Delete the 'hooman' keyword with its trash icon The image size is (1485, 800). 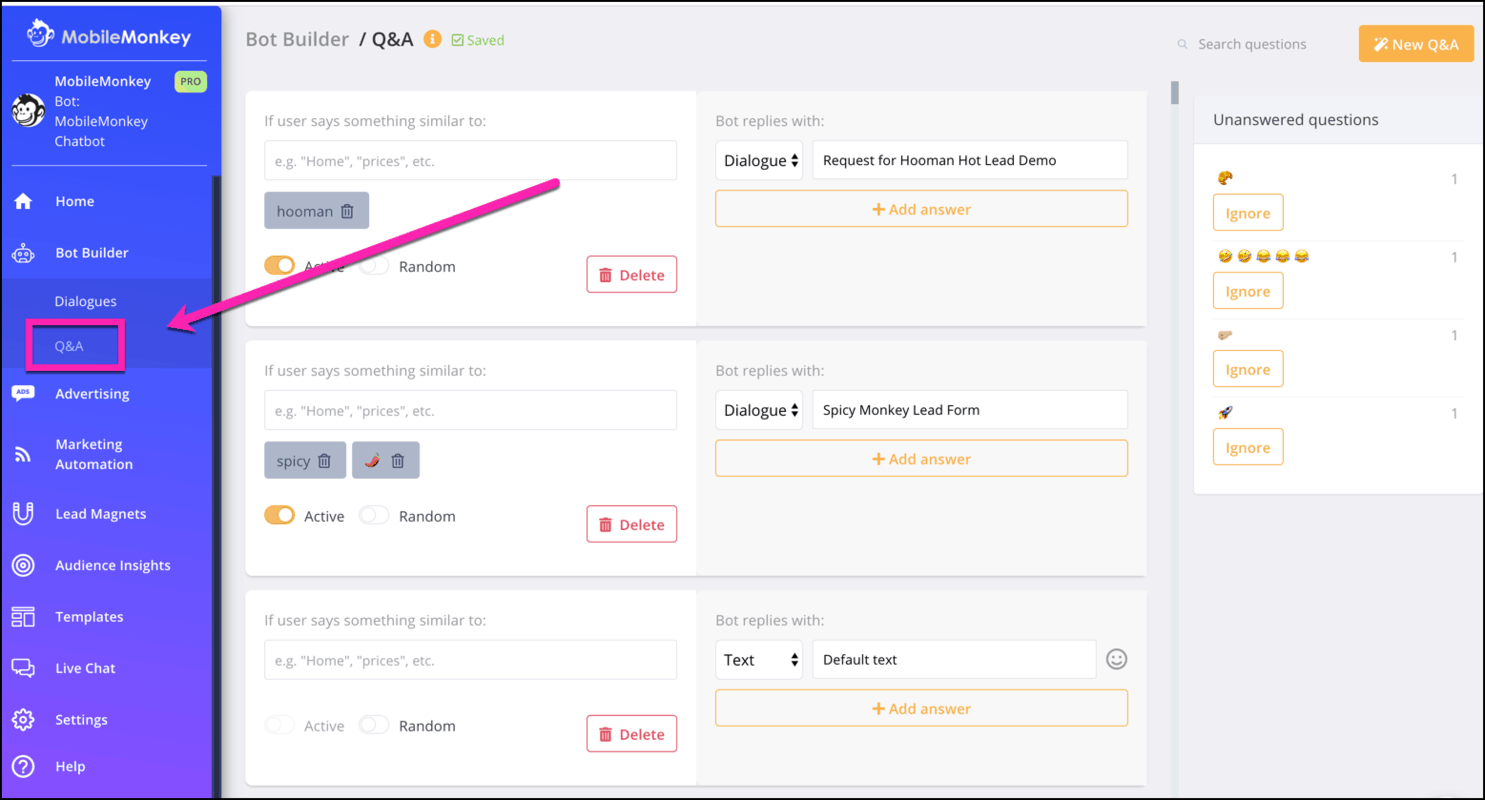click(346, 210)
